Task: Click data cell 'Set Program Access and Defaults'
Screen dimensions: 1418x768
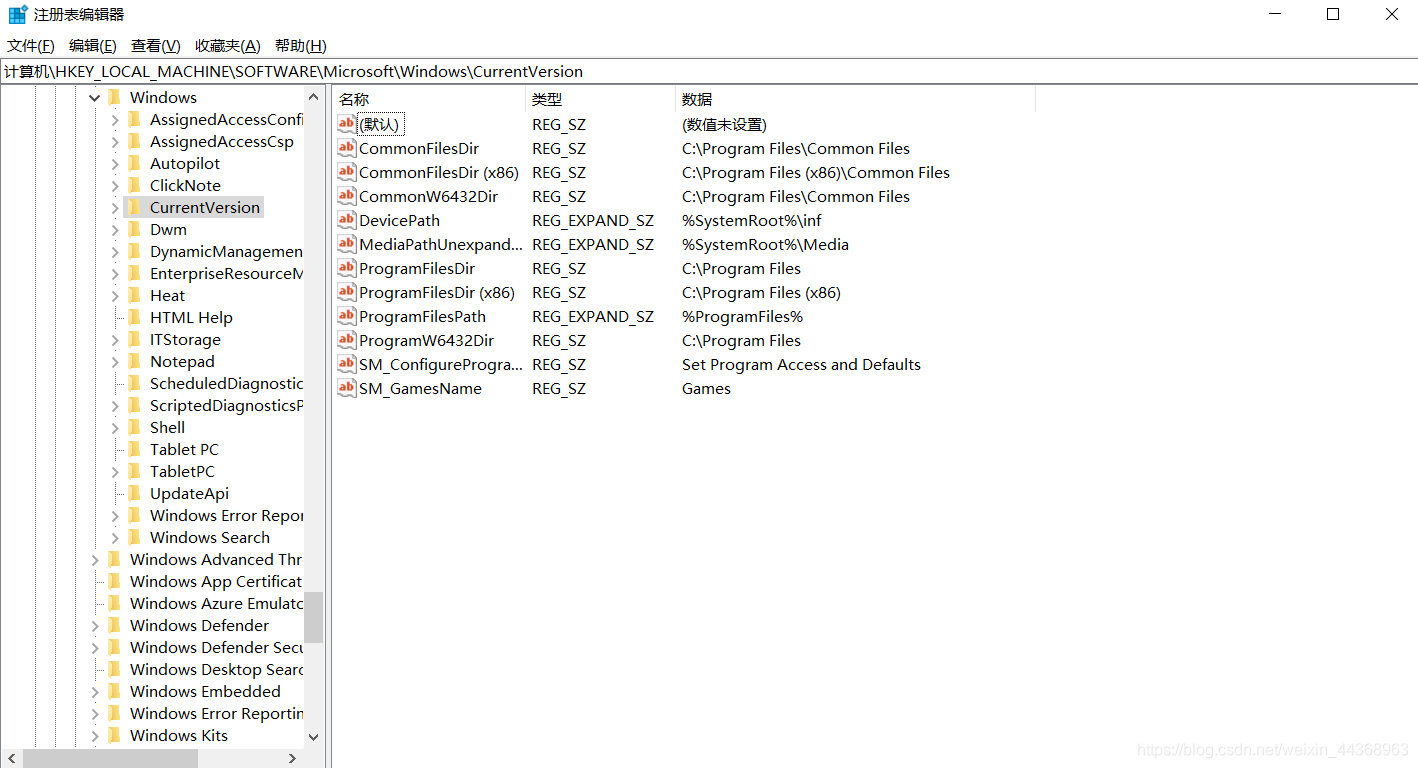Action: pyautogui.click(x=801, y=364)
